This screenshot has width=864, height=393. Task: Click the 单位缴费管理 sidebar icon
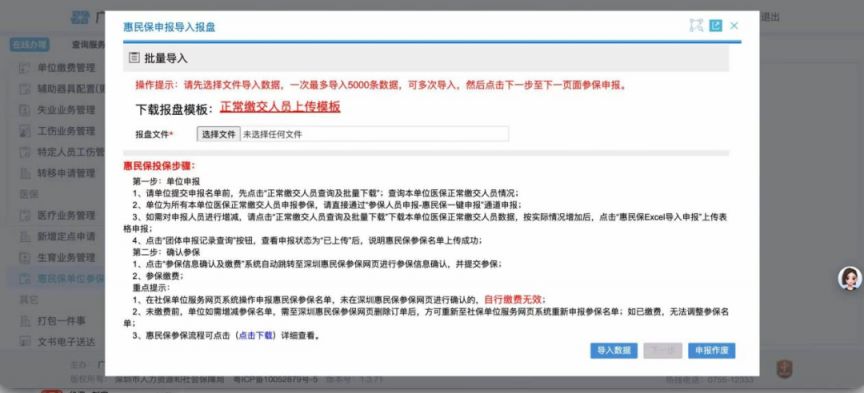click(25, 68)
